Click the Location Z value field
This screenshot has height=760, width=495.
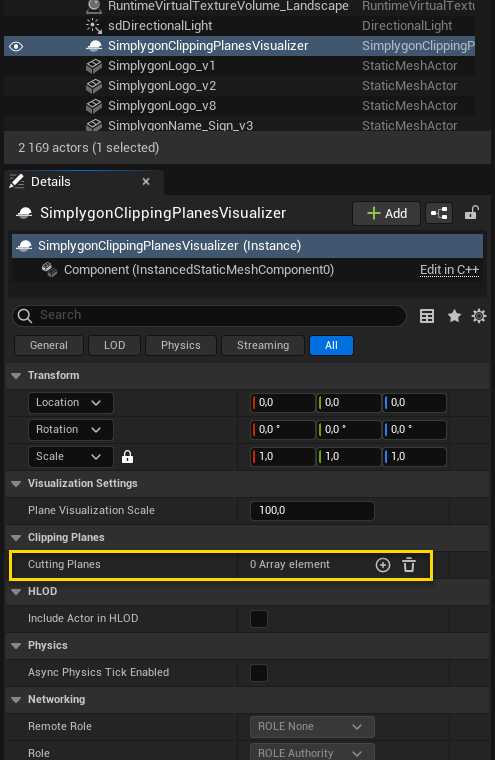pyautogui.click(x=415, y=403)
